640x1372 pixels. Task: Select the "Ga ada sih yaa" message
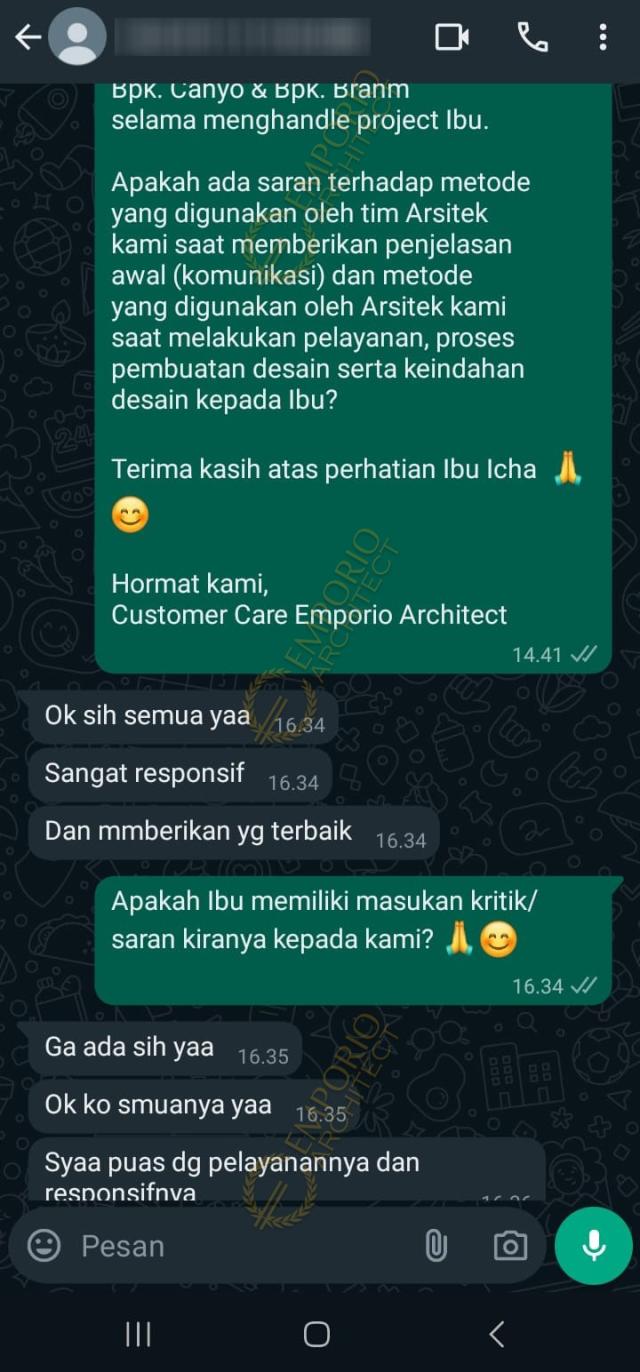[x=164, y=1049]
